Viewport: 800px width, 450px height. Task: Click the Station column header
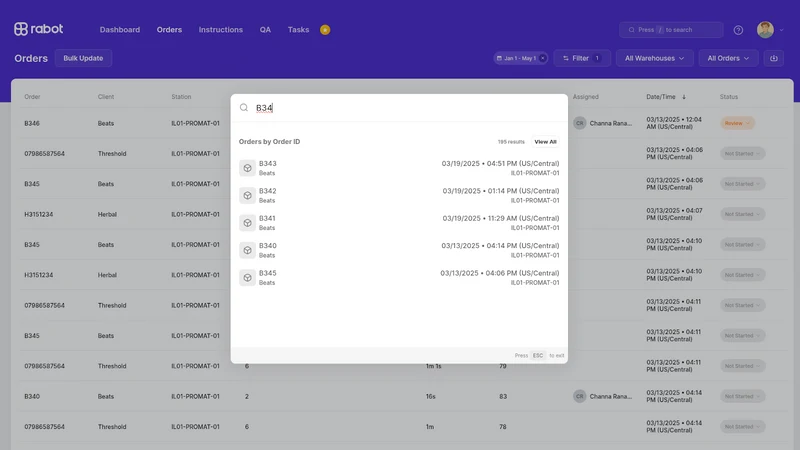click(x=181, y=97)
